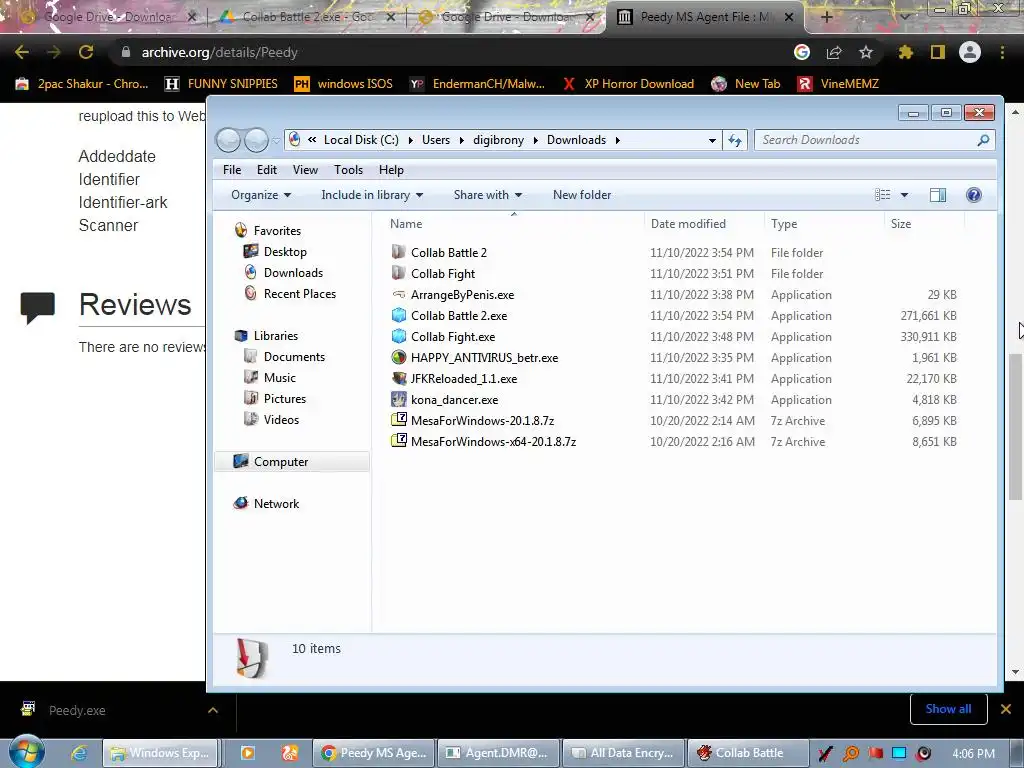Expand Include in library dropdown
The image size is (1024, 768).
click(x=372, y=195)
